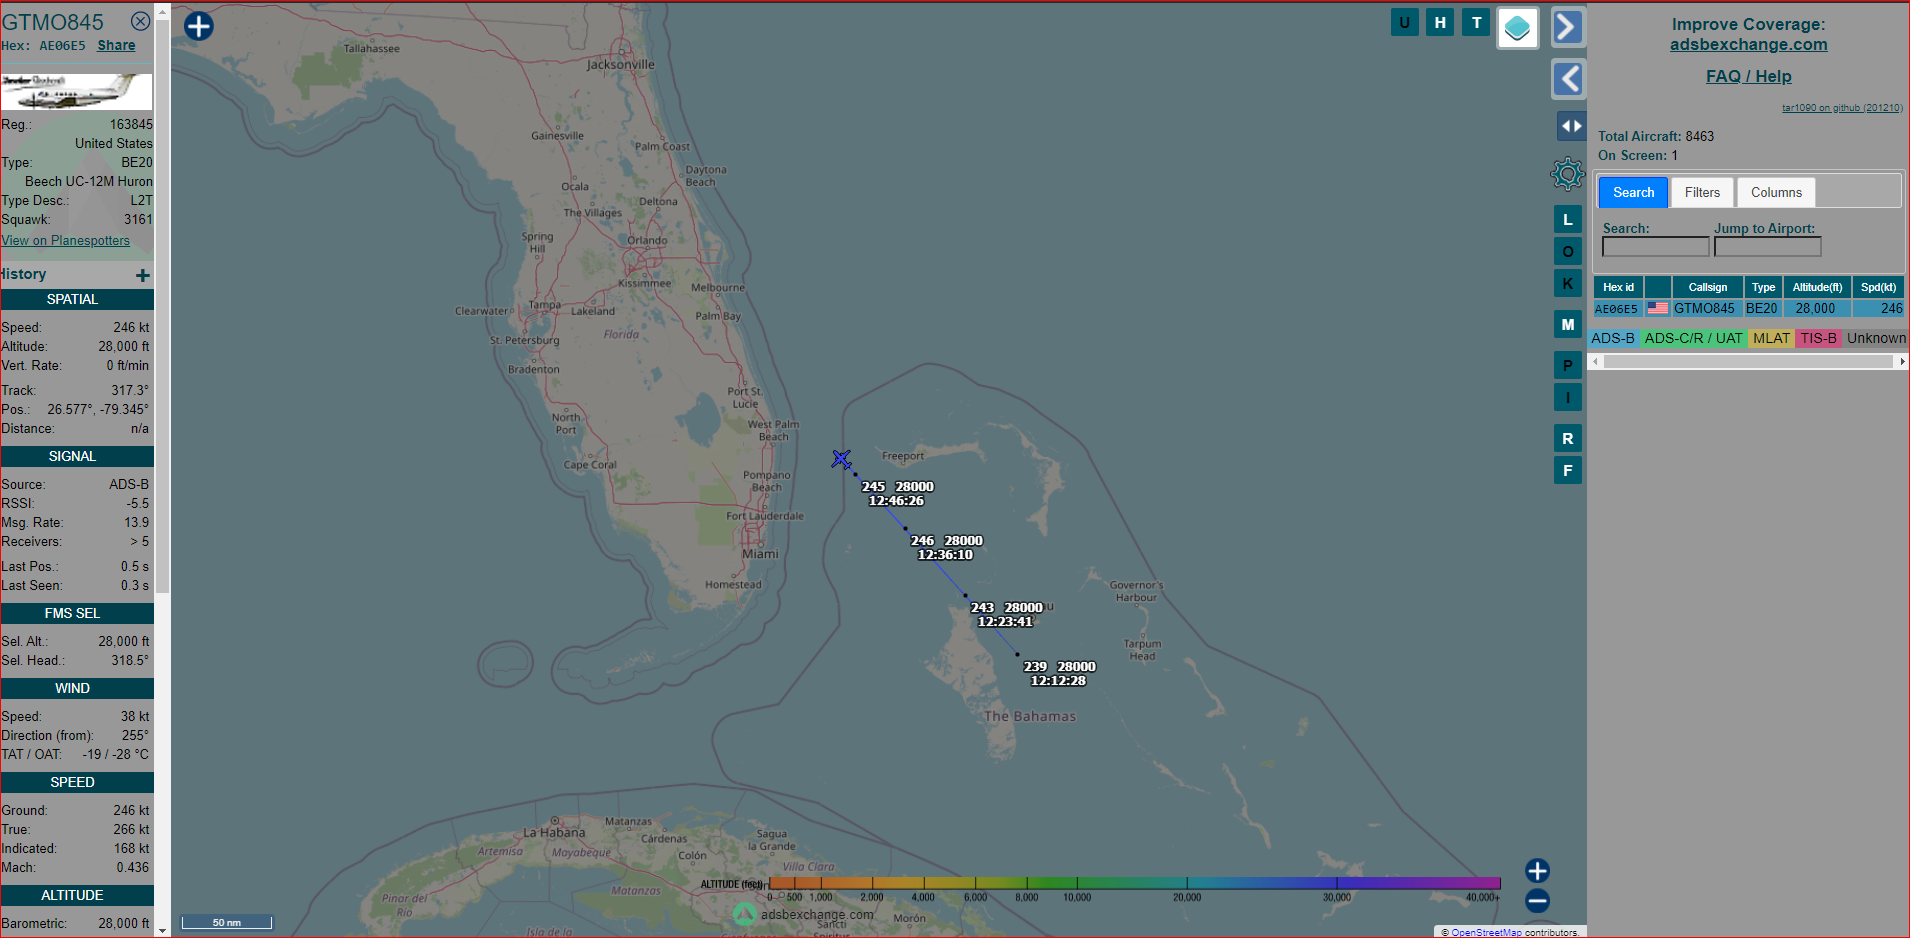
Task: Toggle the P map option button
Action: (x=1567, y=365)
